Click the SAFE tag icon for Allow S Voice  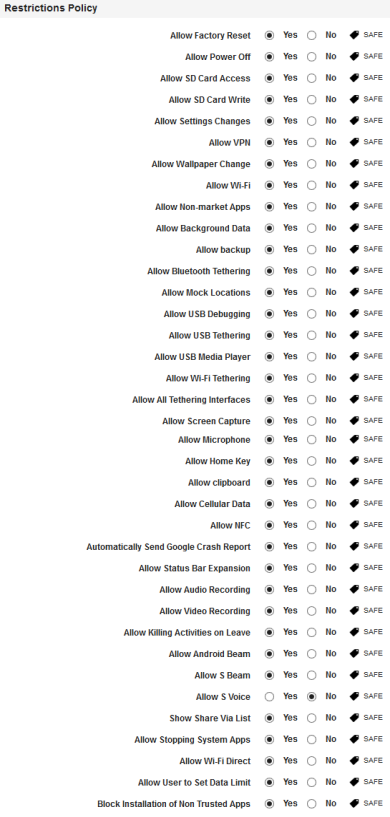[355, 696]
